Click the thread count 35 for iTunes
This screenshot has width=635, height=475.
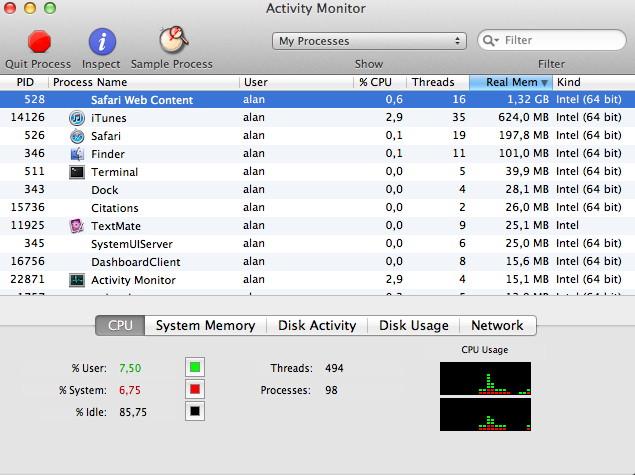point(459,117)
